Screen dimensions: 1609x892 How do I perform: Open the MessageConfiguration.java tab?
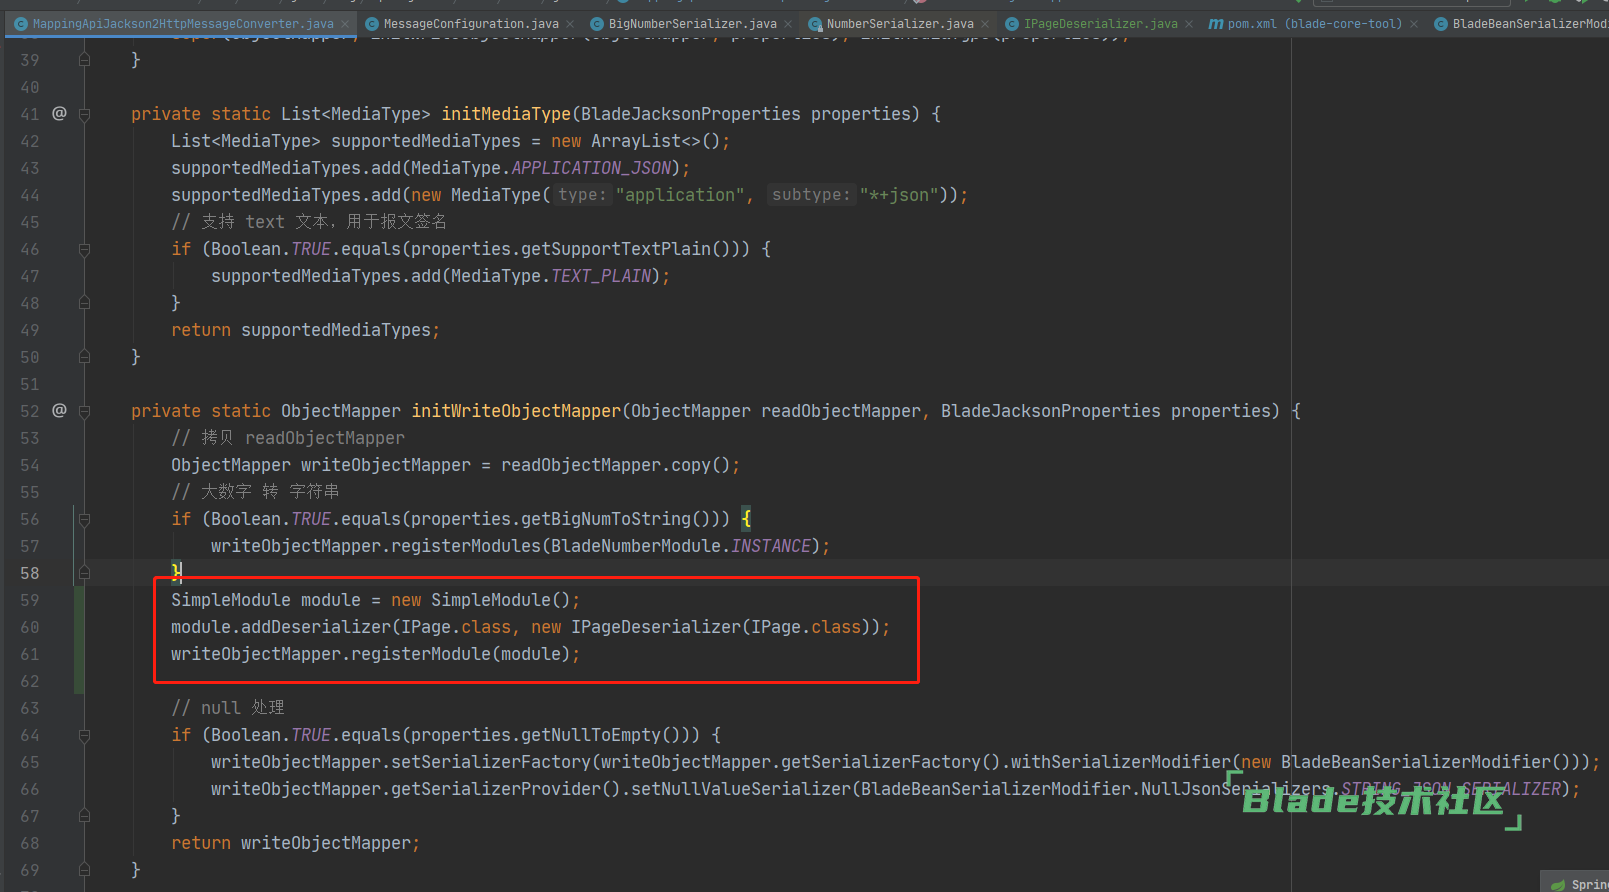471,23
